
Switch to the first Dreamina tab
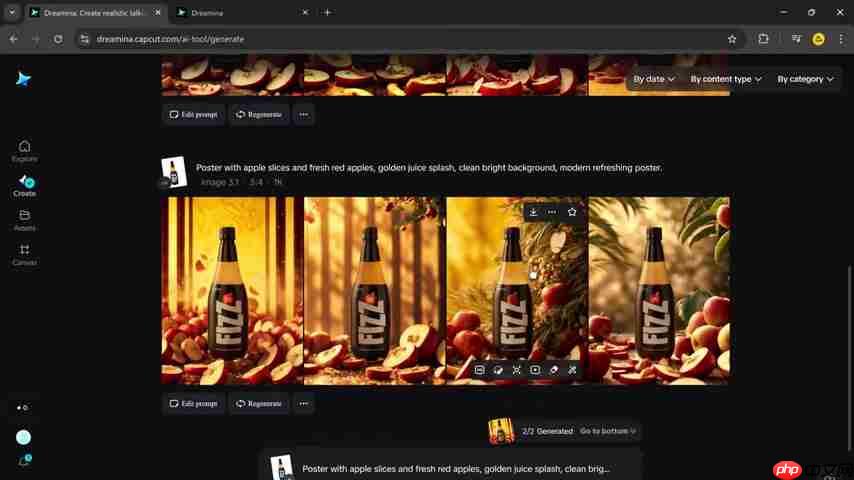pyautogui.click(x=94, y=13)
